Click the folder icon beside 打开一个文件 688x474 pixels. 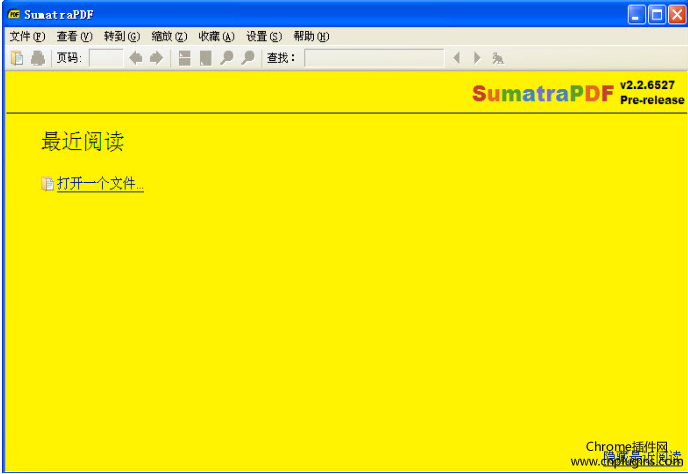[x=47, y=184]
